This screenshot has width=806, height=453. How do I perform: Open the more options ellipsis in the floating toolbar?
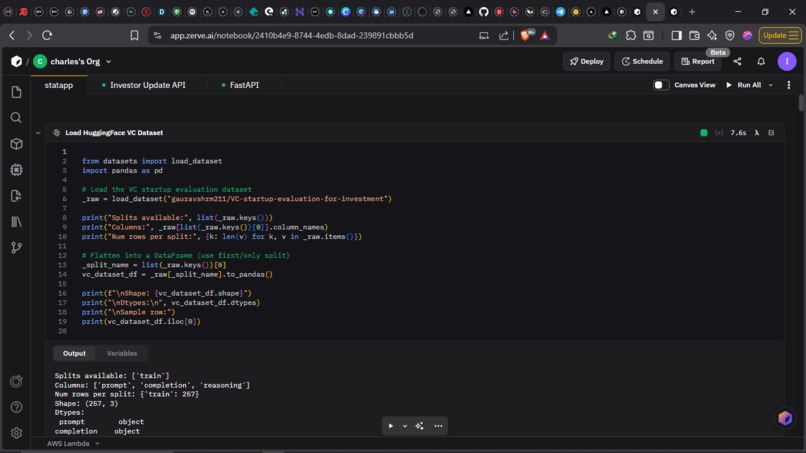pyautogui.click(x=438, y=426)
